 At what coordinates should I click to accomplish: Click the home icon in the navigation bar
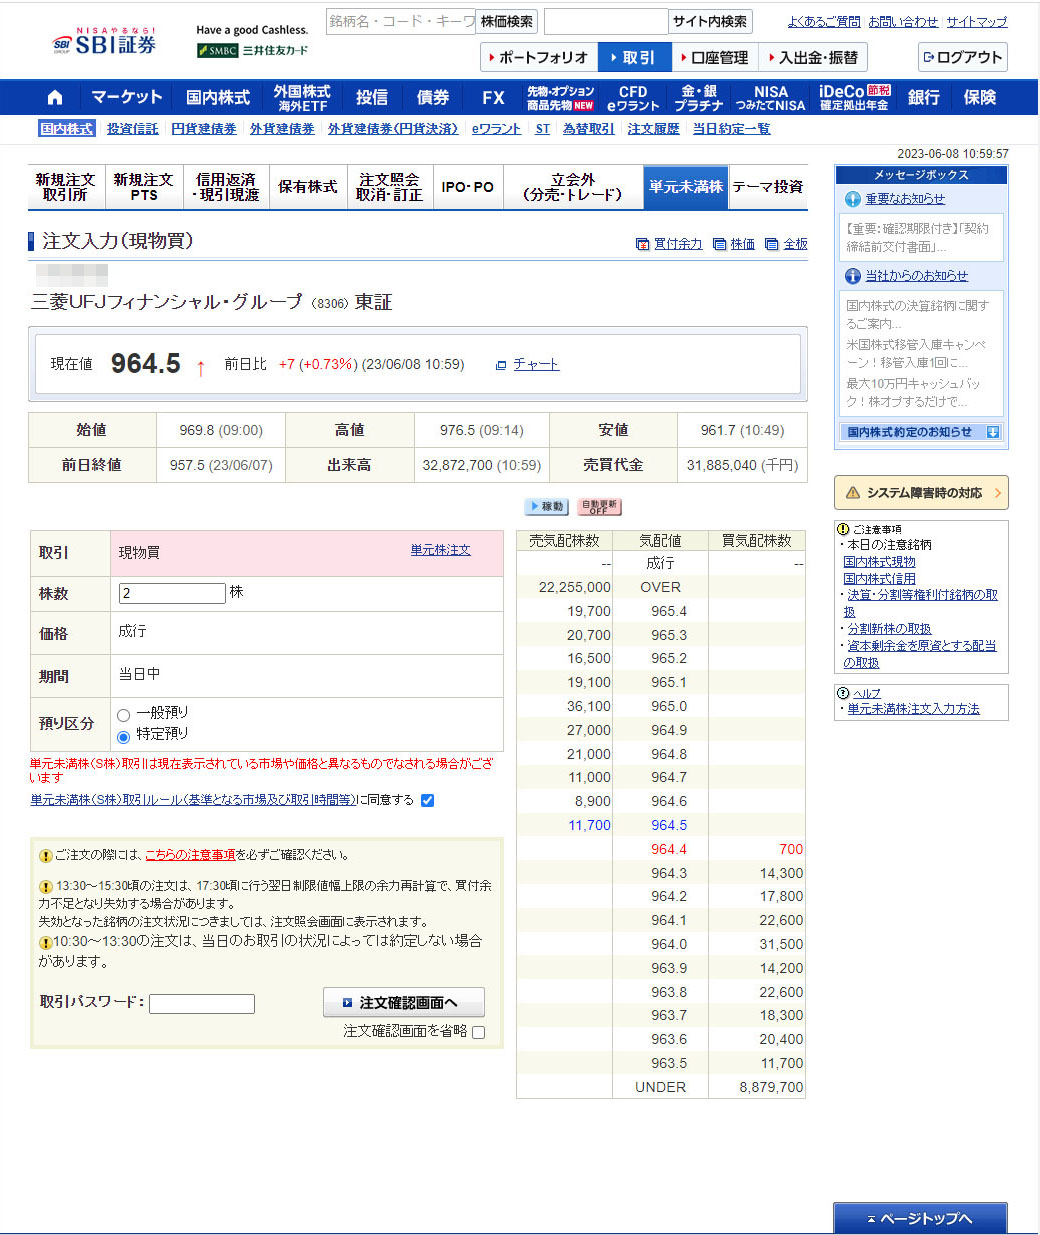[55, 98]
